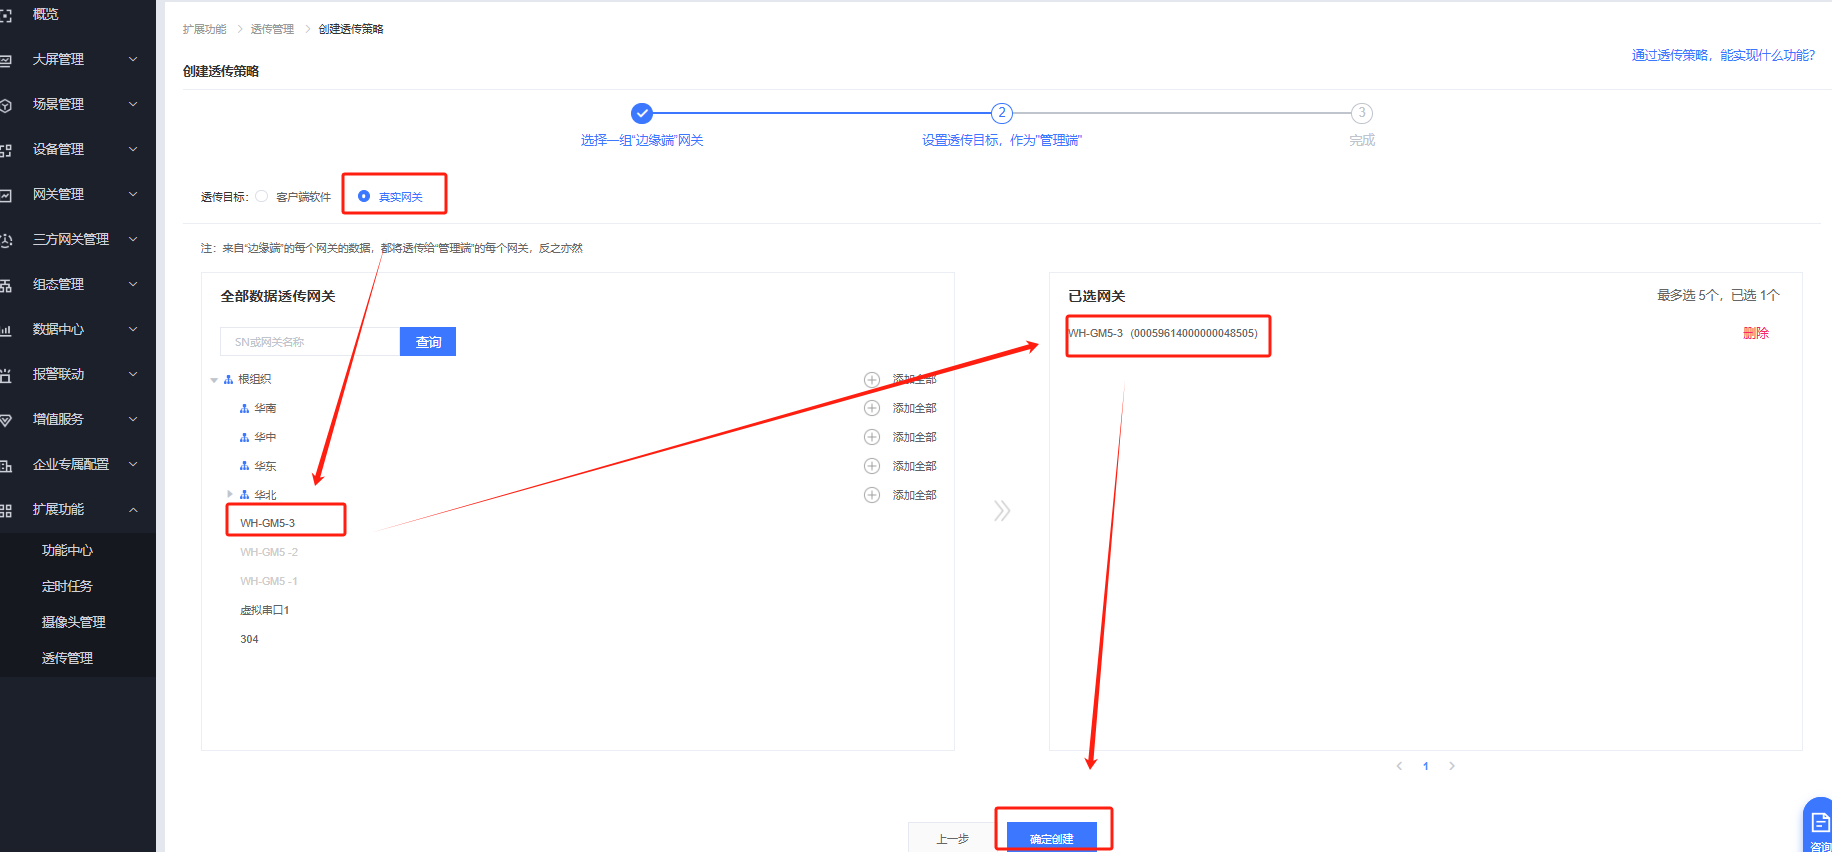Collapse the 扩展功能 sidebar menu

[x=78, y=509]
